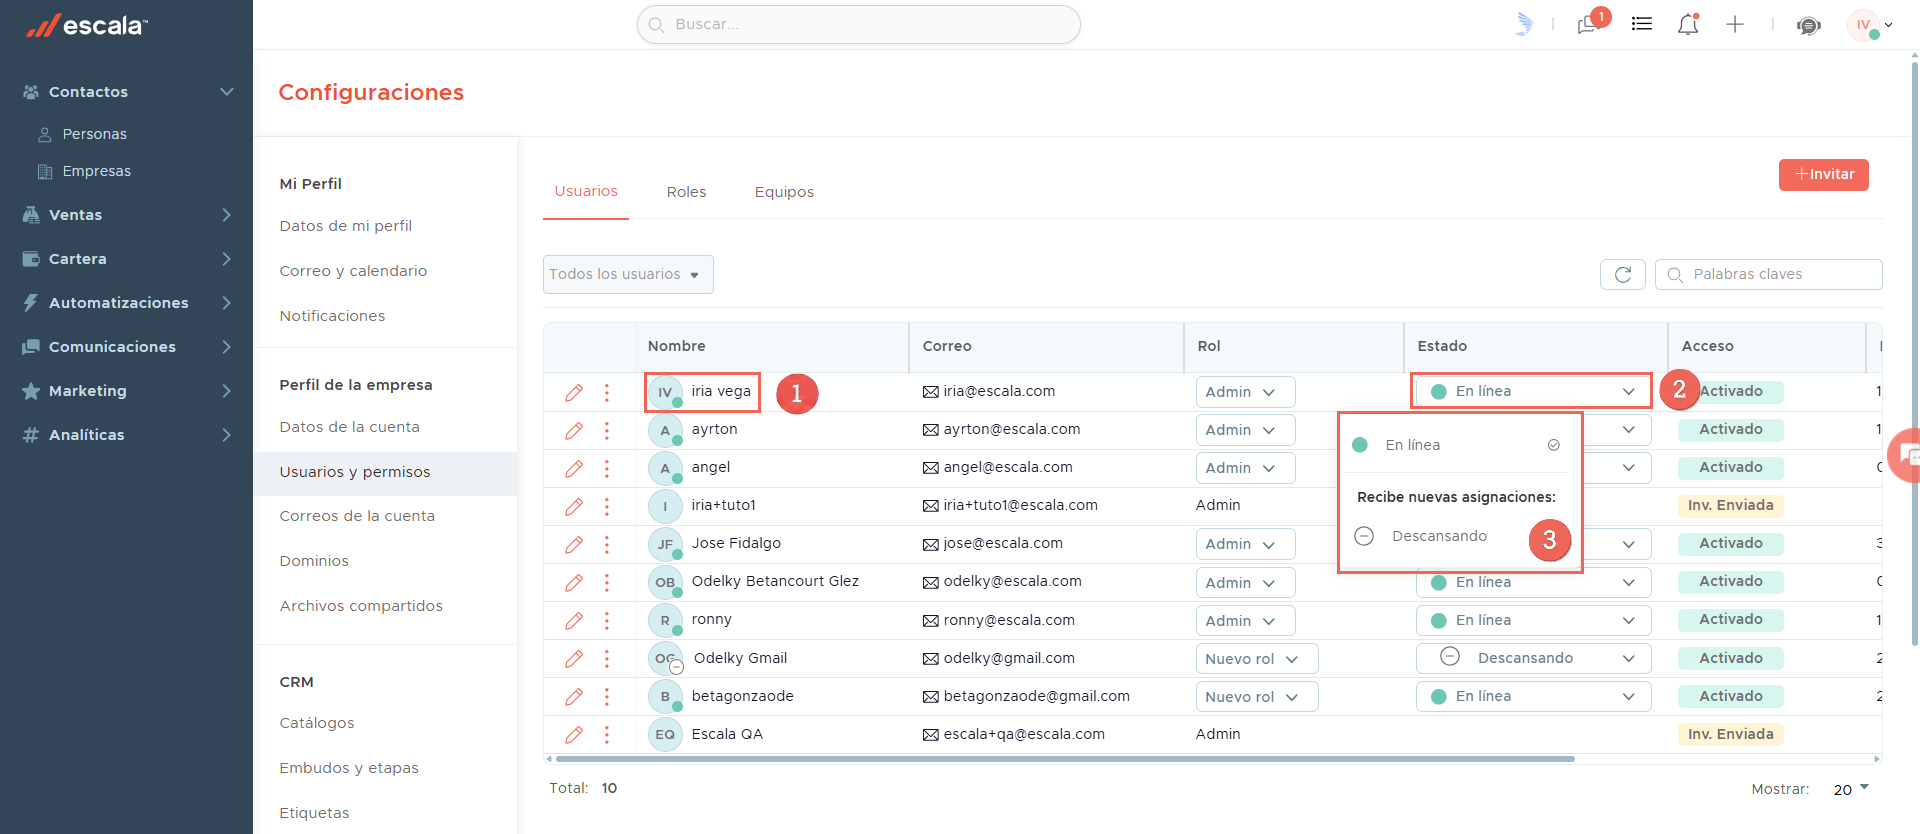This screenshot has width=1920, height=834.
Task: Open Dominios settings
Action: (x=314, y=561)
